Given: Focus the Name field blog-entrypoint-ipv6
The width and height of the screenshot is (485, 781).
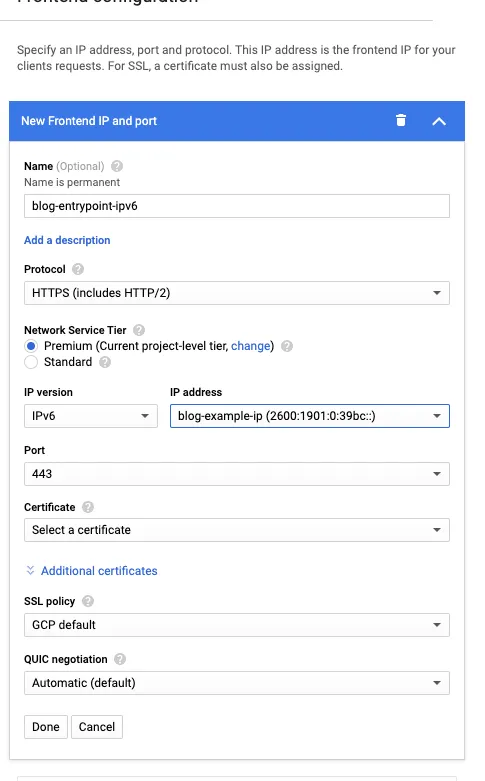Looking at the screenshot, I should [237, 206].
